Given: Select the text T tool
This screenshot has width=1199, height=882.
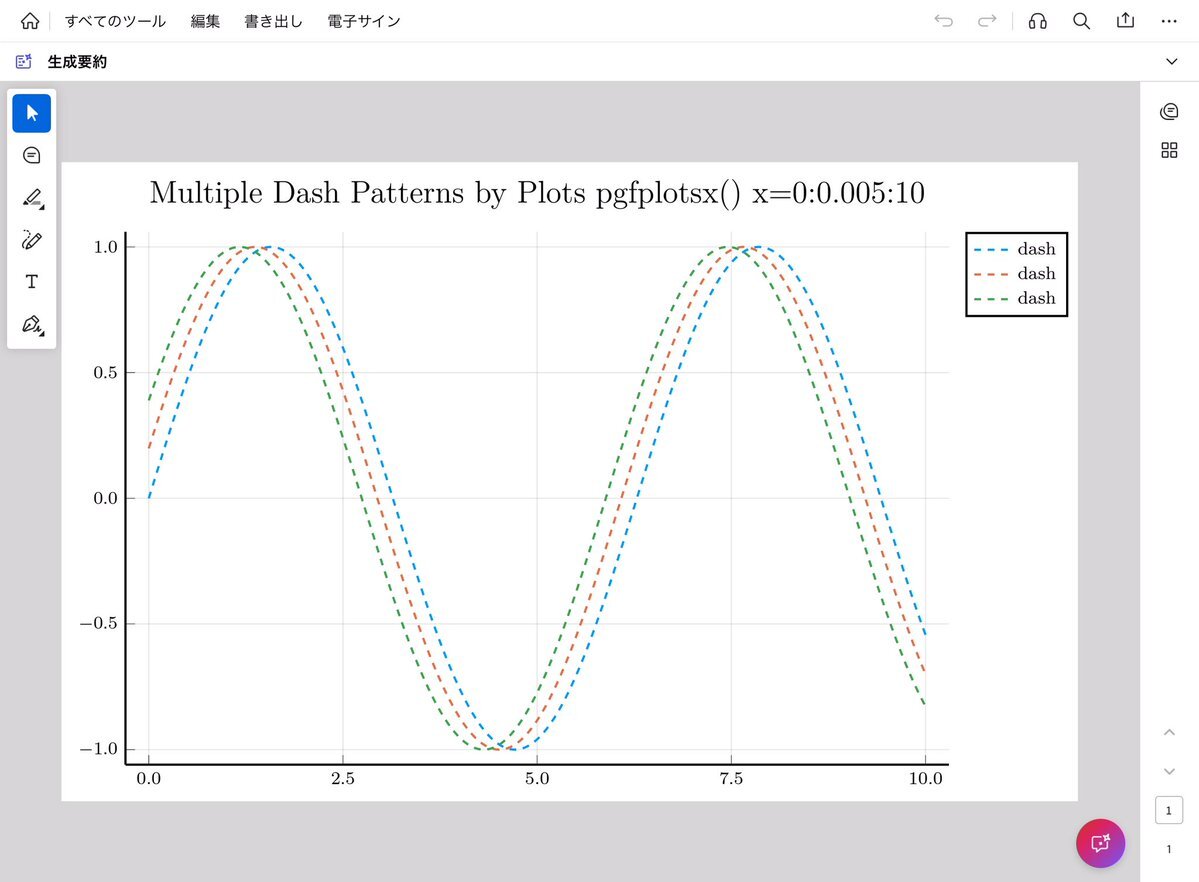Looking at the screenshot, I should [x=31, y=282].
